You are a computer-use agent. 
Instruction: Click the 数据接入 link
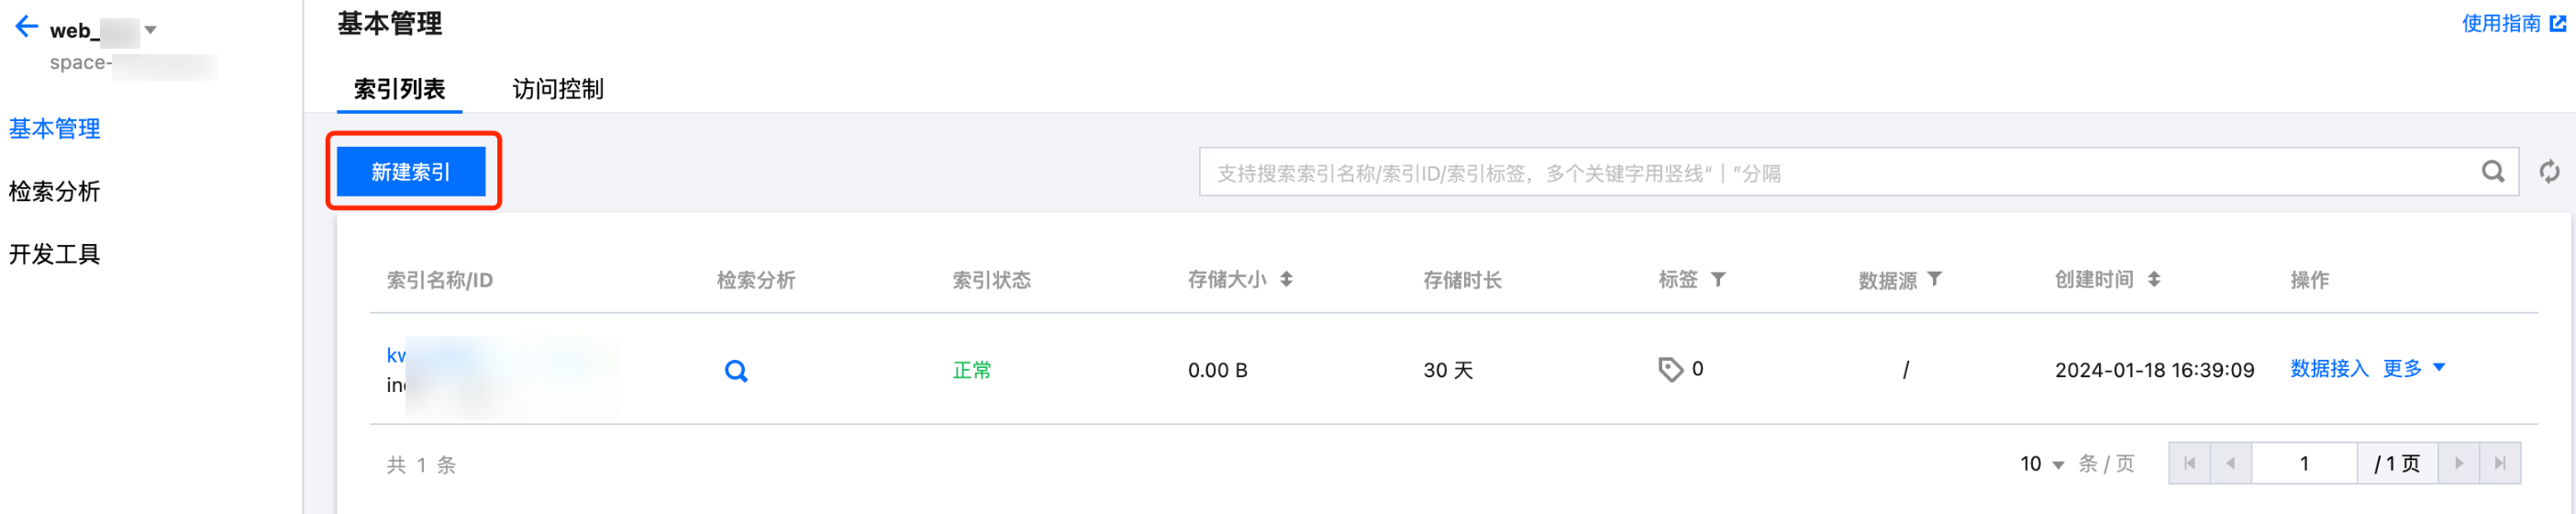point(2329,369)
